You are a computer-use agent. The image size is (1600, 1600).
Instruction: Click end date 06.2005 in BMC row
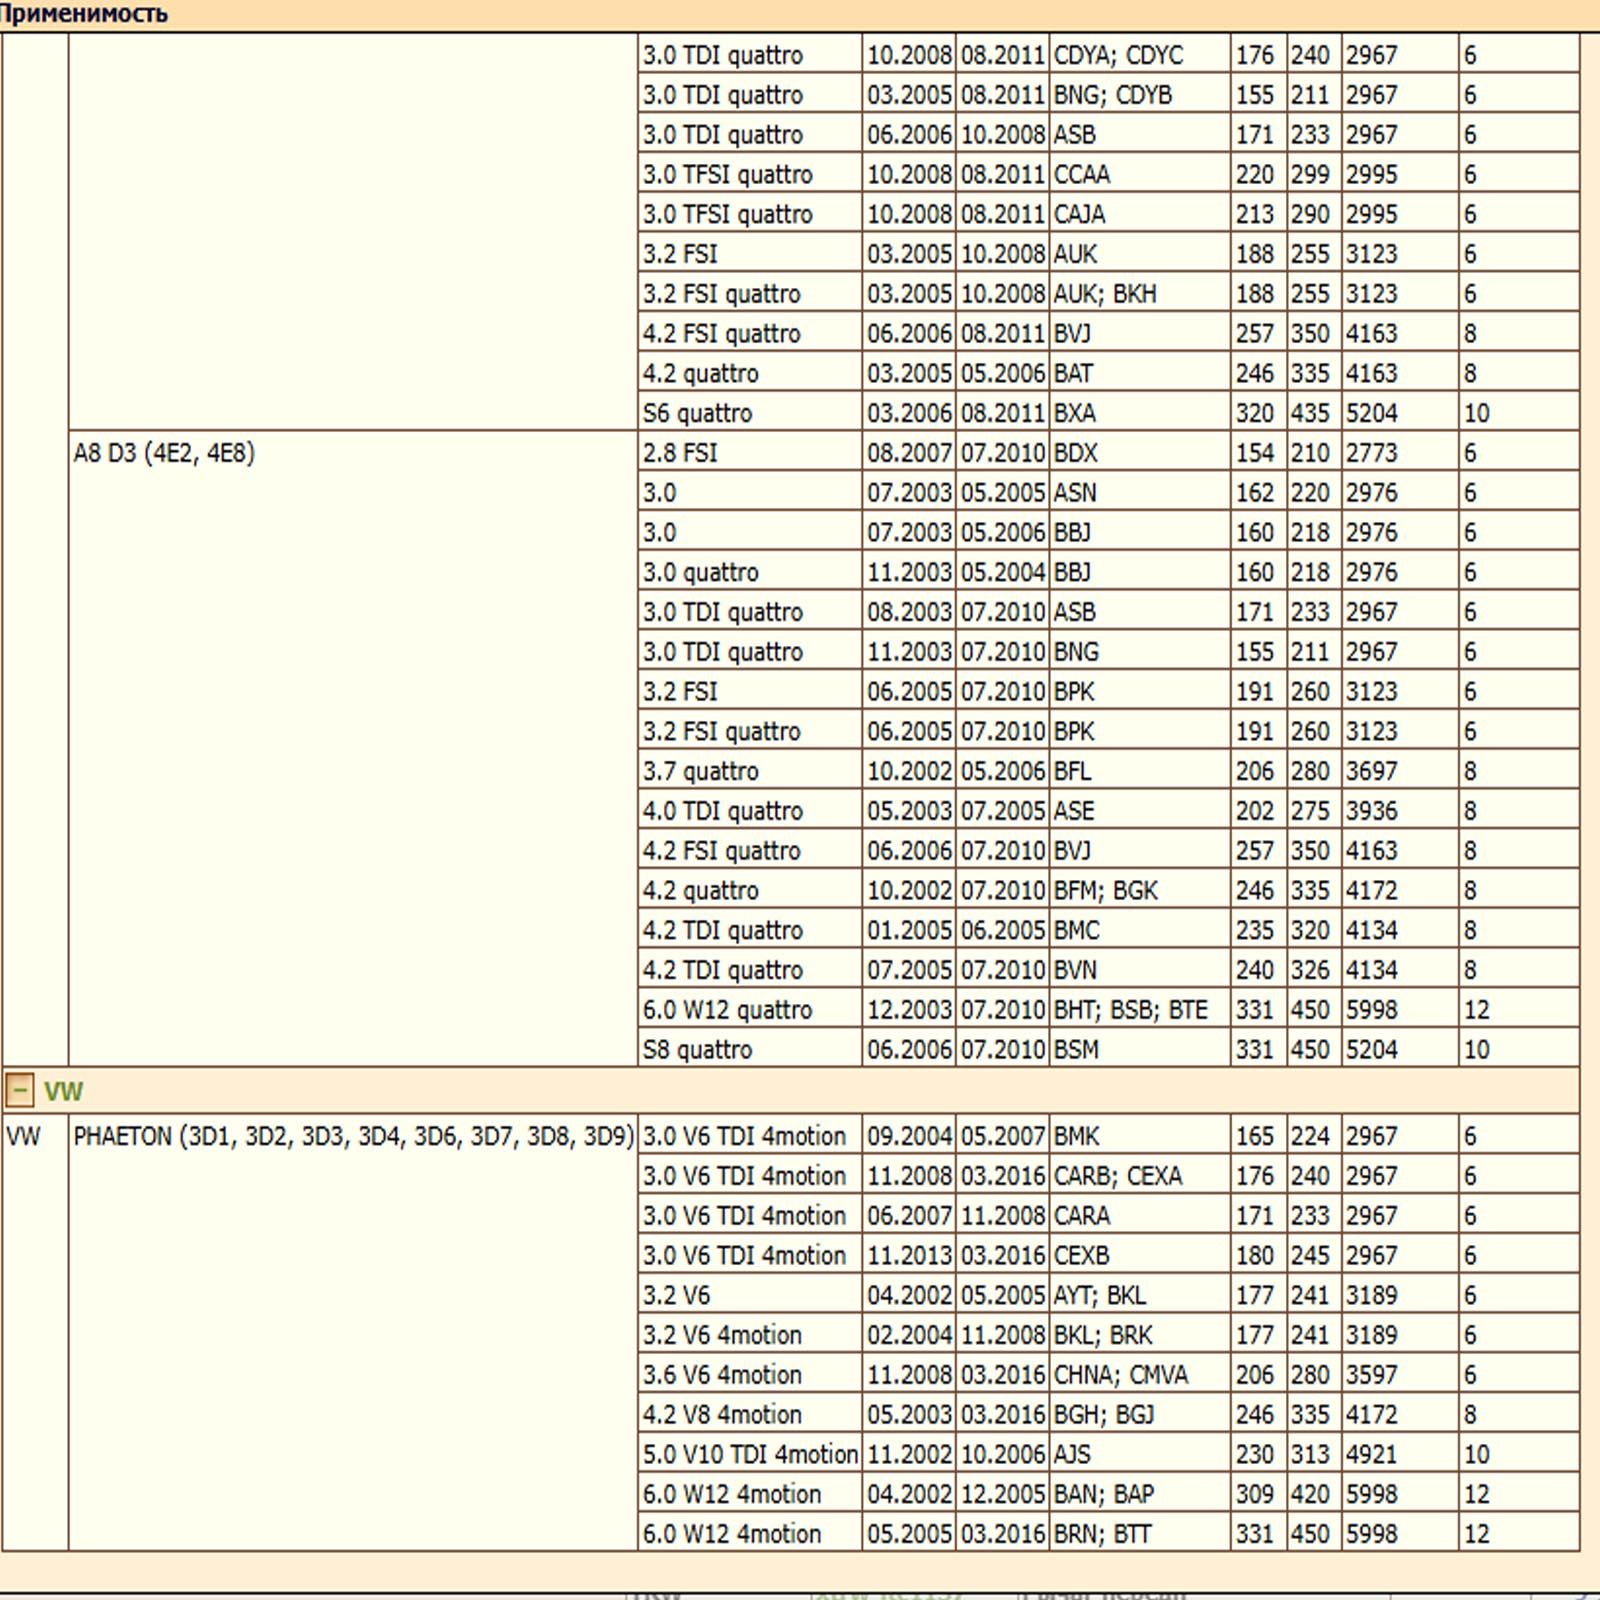[1003, 930]
